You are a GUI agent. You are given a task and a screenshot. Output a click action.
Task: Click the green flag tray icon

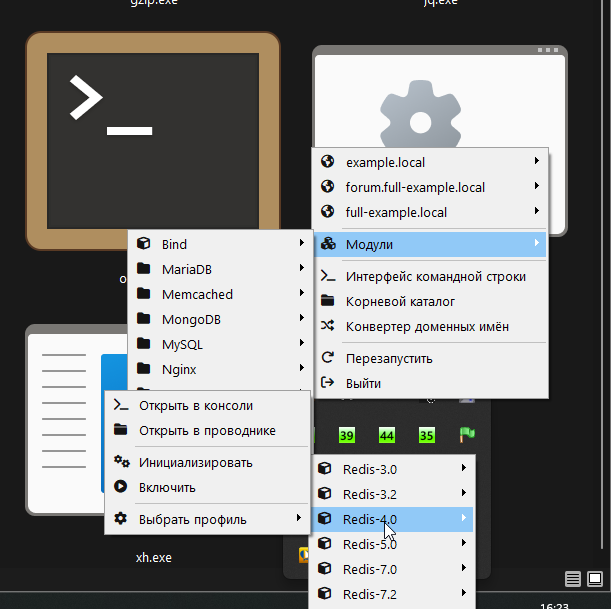[x=466, y=435]
